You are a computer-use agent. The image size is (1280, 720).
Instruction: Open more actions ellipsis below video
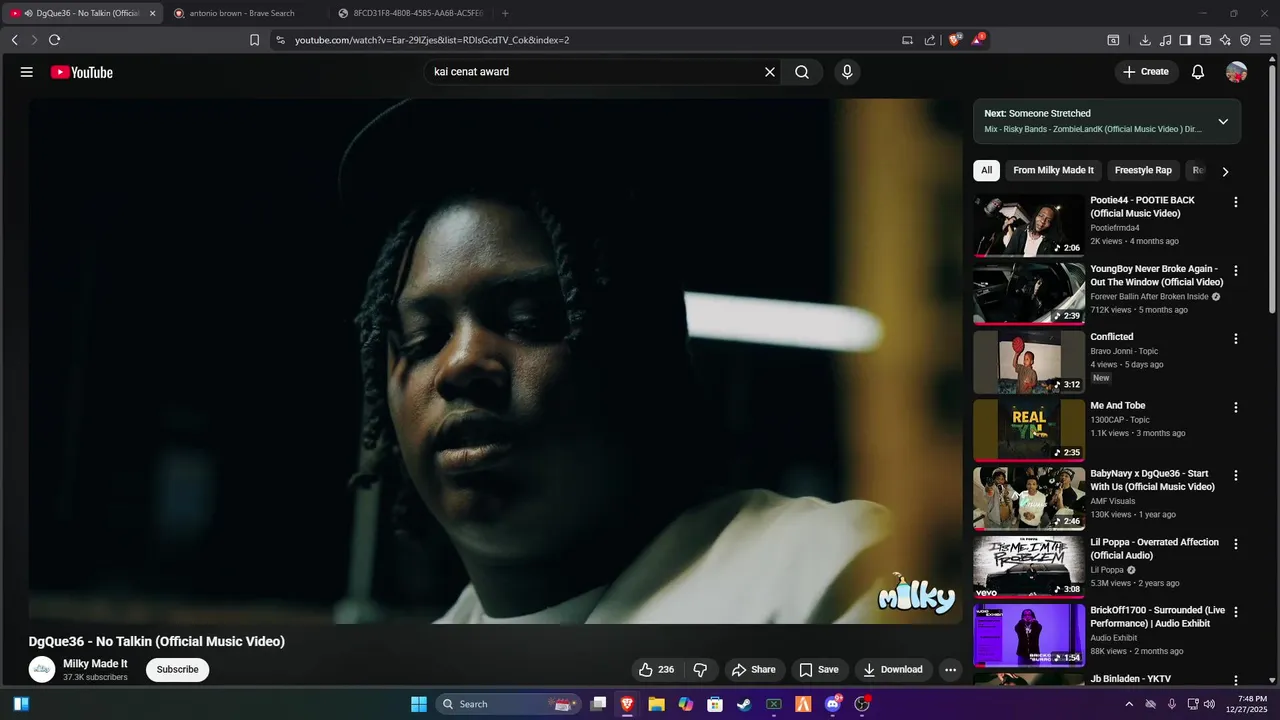[x=951, y=670]
